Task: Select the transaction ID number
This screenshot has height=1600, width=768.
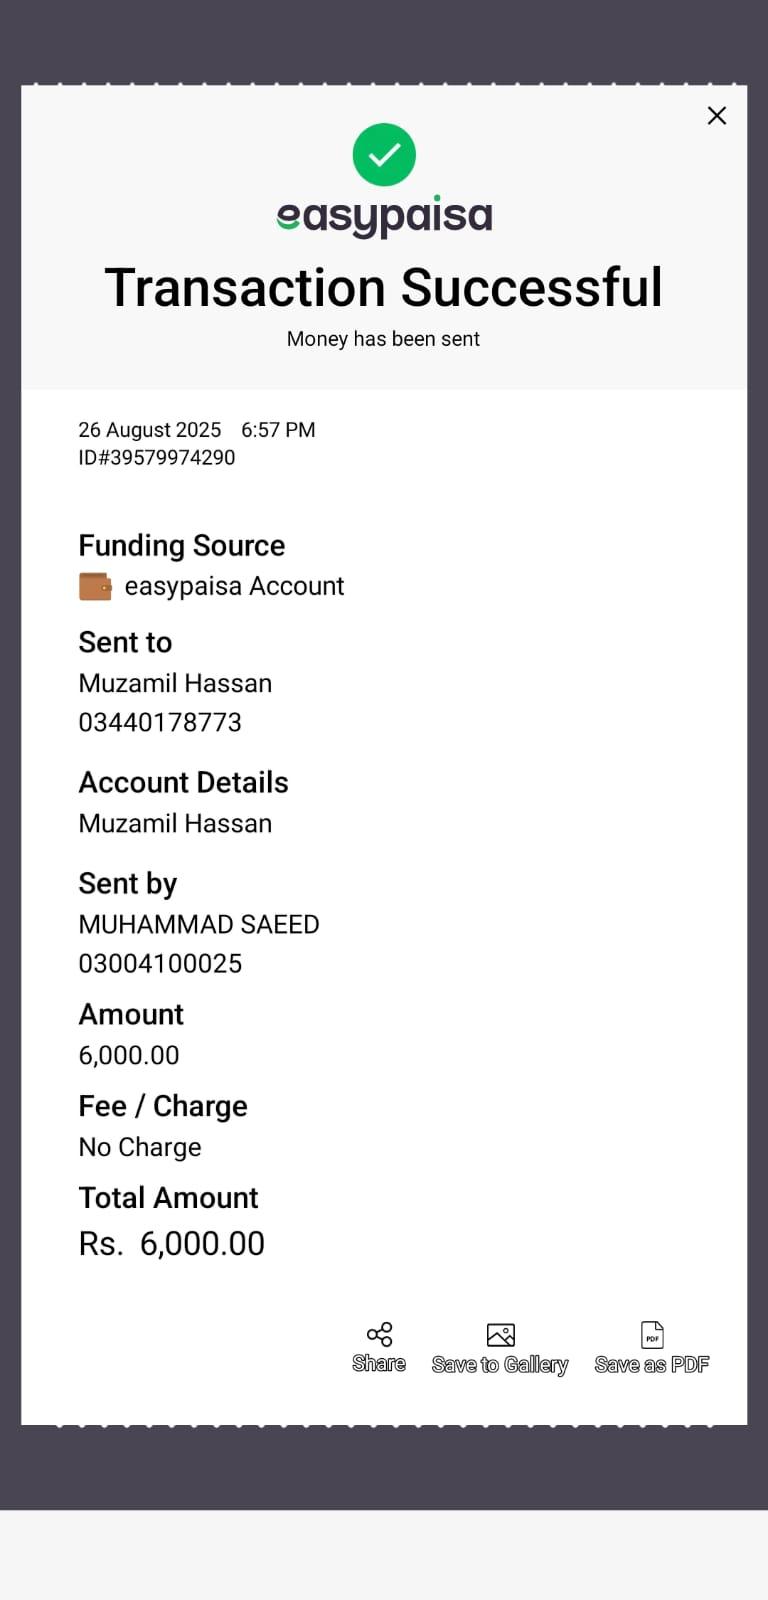Action: pos(157,458)
